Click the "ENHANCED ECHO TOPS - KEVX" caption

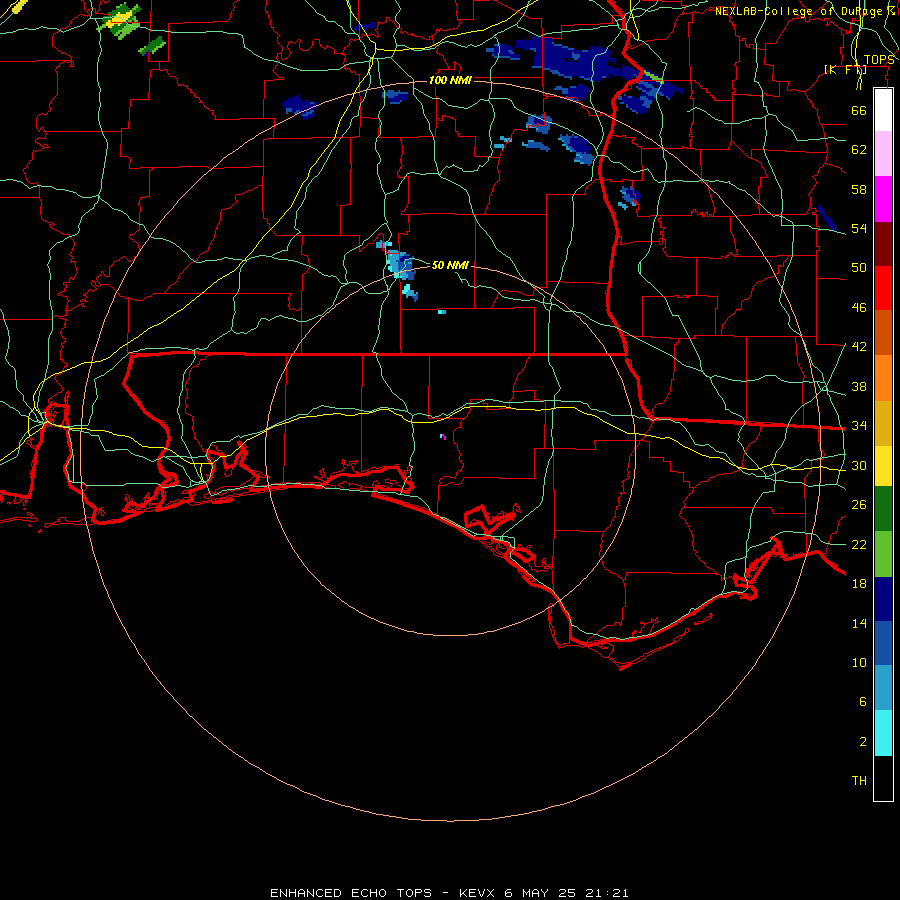(x=382, y=893)
